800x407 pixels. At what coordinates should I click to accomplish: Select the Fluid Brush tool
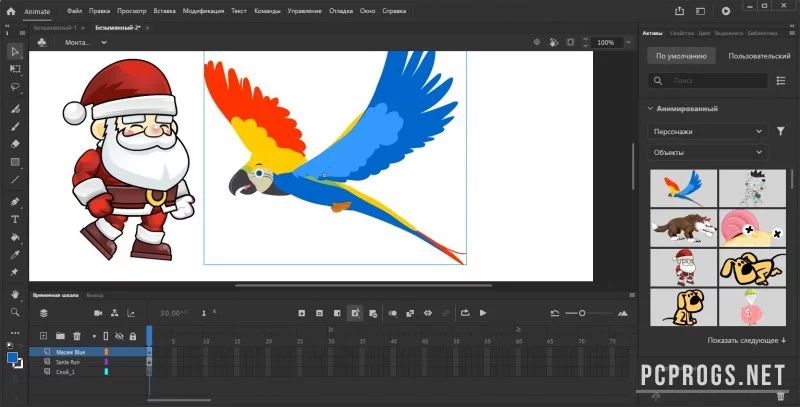tap(15, 109)
